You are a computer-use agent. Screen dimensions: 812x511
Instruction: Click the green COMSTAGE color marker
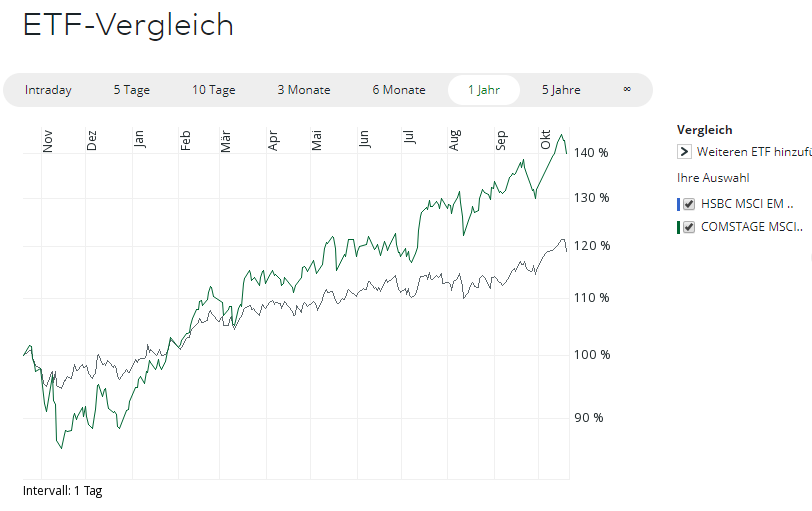678,227
